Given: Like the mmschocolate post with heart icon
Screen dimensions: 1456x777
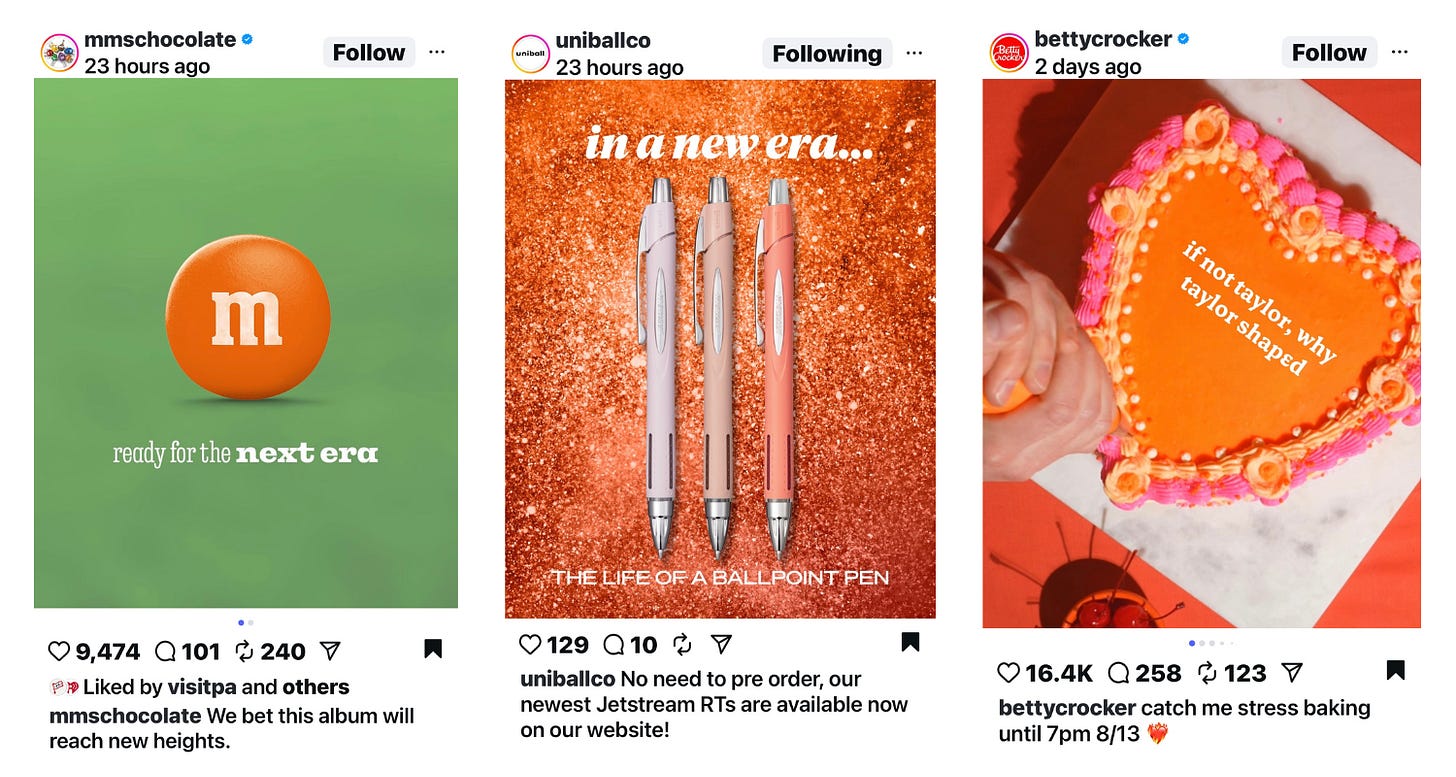Looking at the screenshot, I should point(60,652).
